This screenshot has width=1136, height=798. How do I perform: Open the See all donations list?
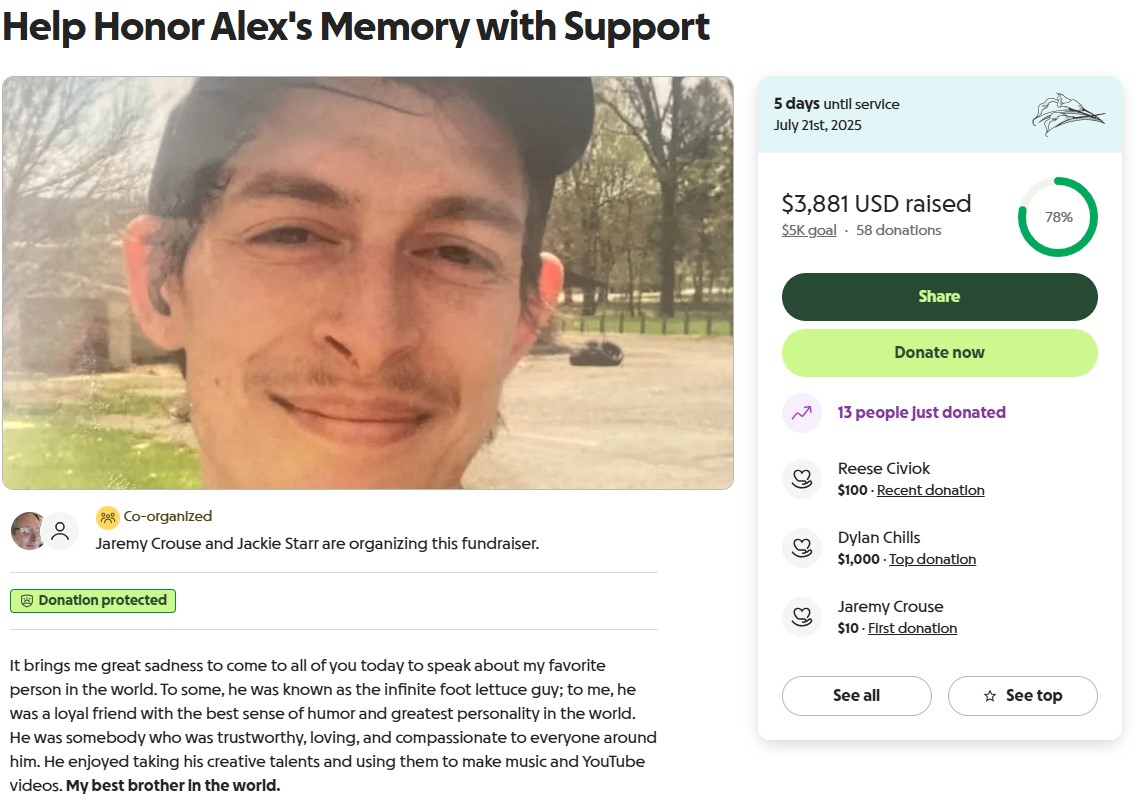click(x=856, y=696)
